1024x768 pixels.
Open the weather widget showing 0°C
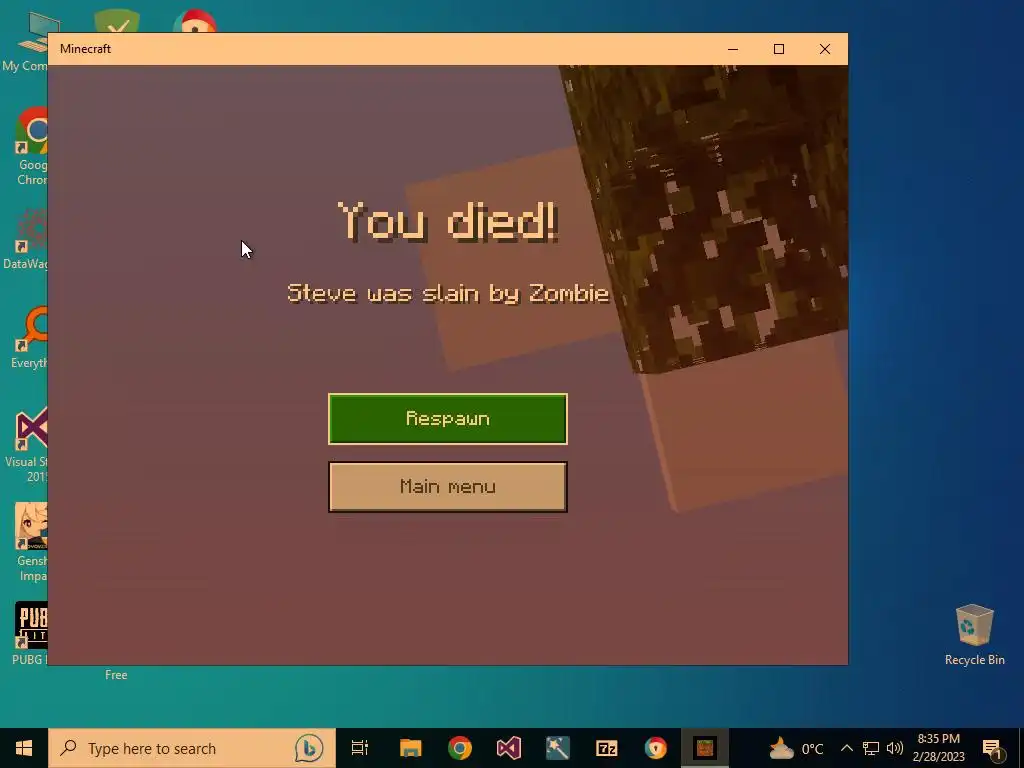tap(795, 748)
